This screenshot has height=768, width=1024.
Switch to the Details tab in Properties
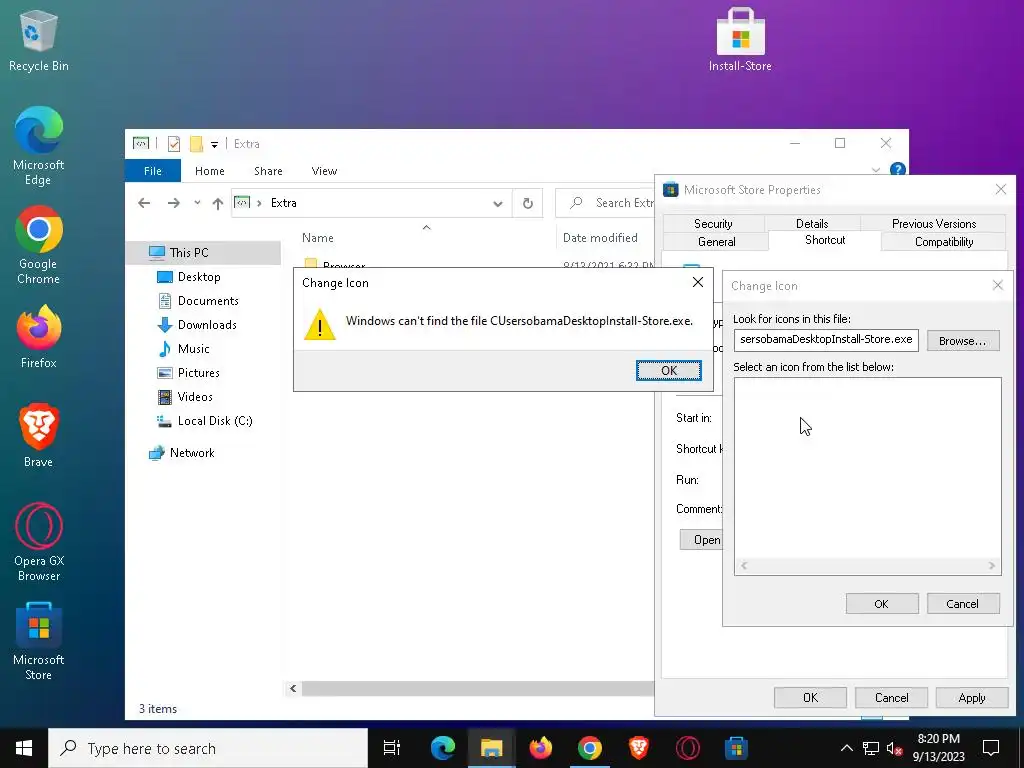(x=812, y=223)
